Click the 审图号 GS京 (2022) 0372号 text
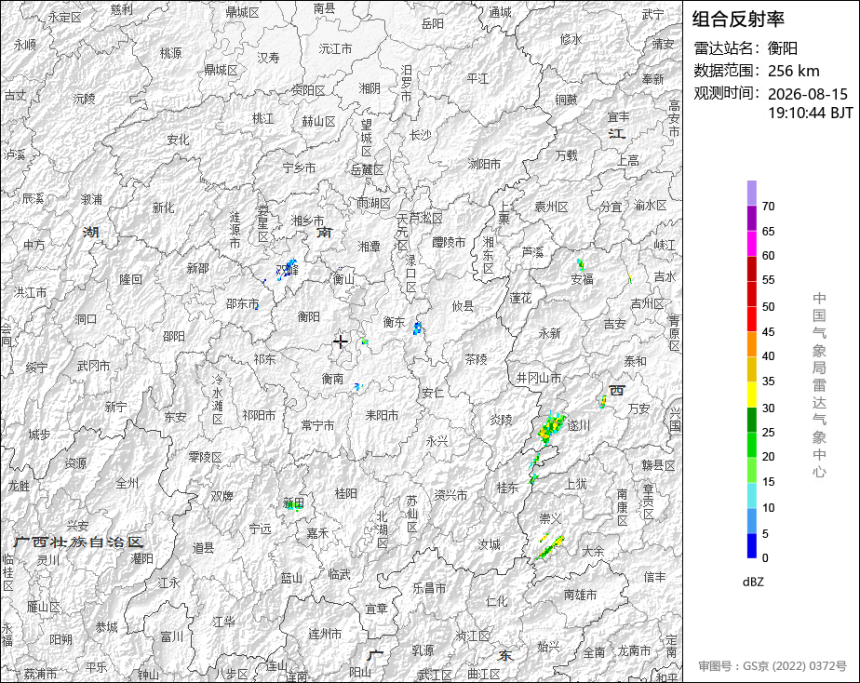 point(772,666)
